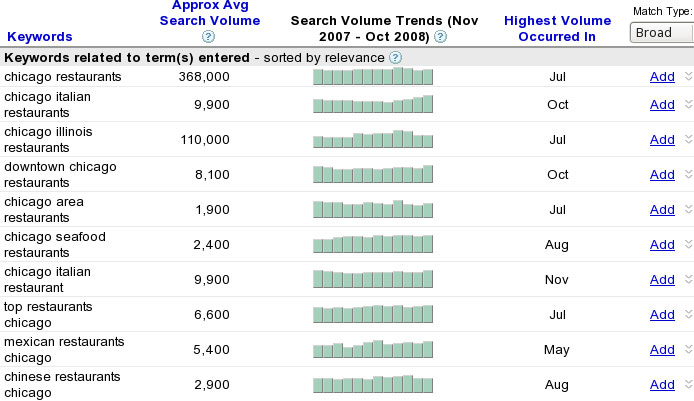Sort by Approx Avg Search Volume header
The height and width of the screenshot is (401, 694).
point(210,13)
